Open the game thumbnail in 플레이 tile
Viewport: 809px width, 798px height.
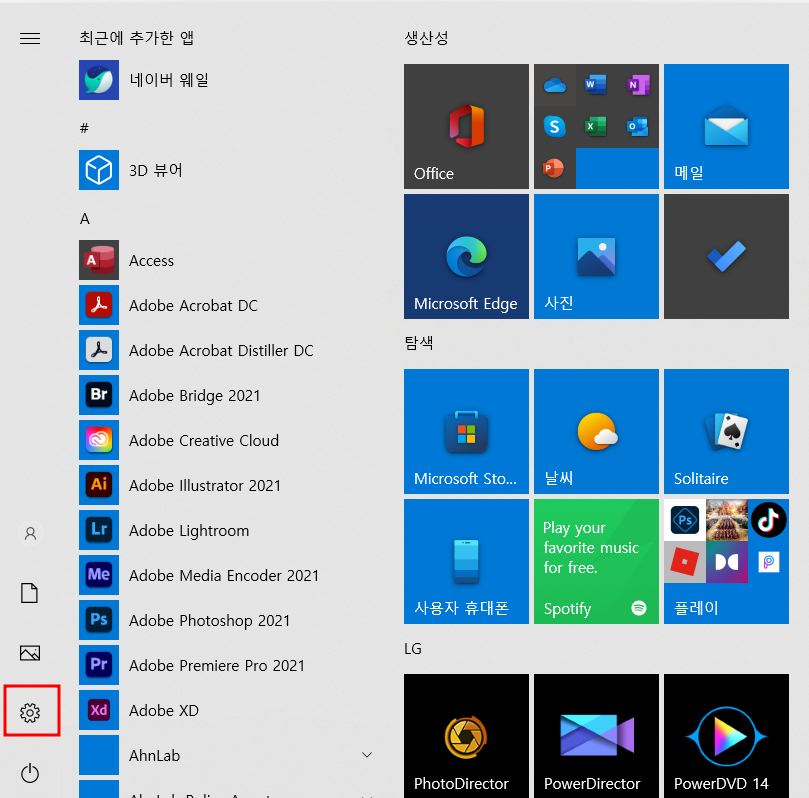726,519
